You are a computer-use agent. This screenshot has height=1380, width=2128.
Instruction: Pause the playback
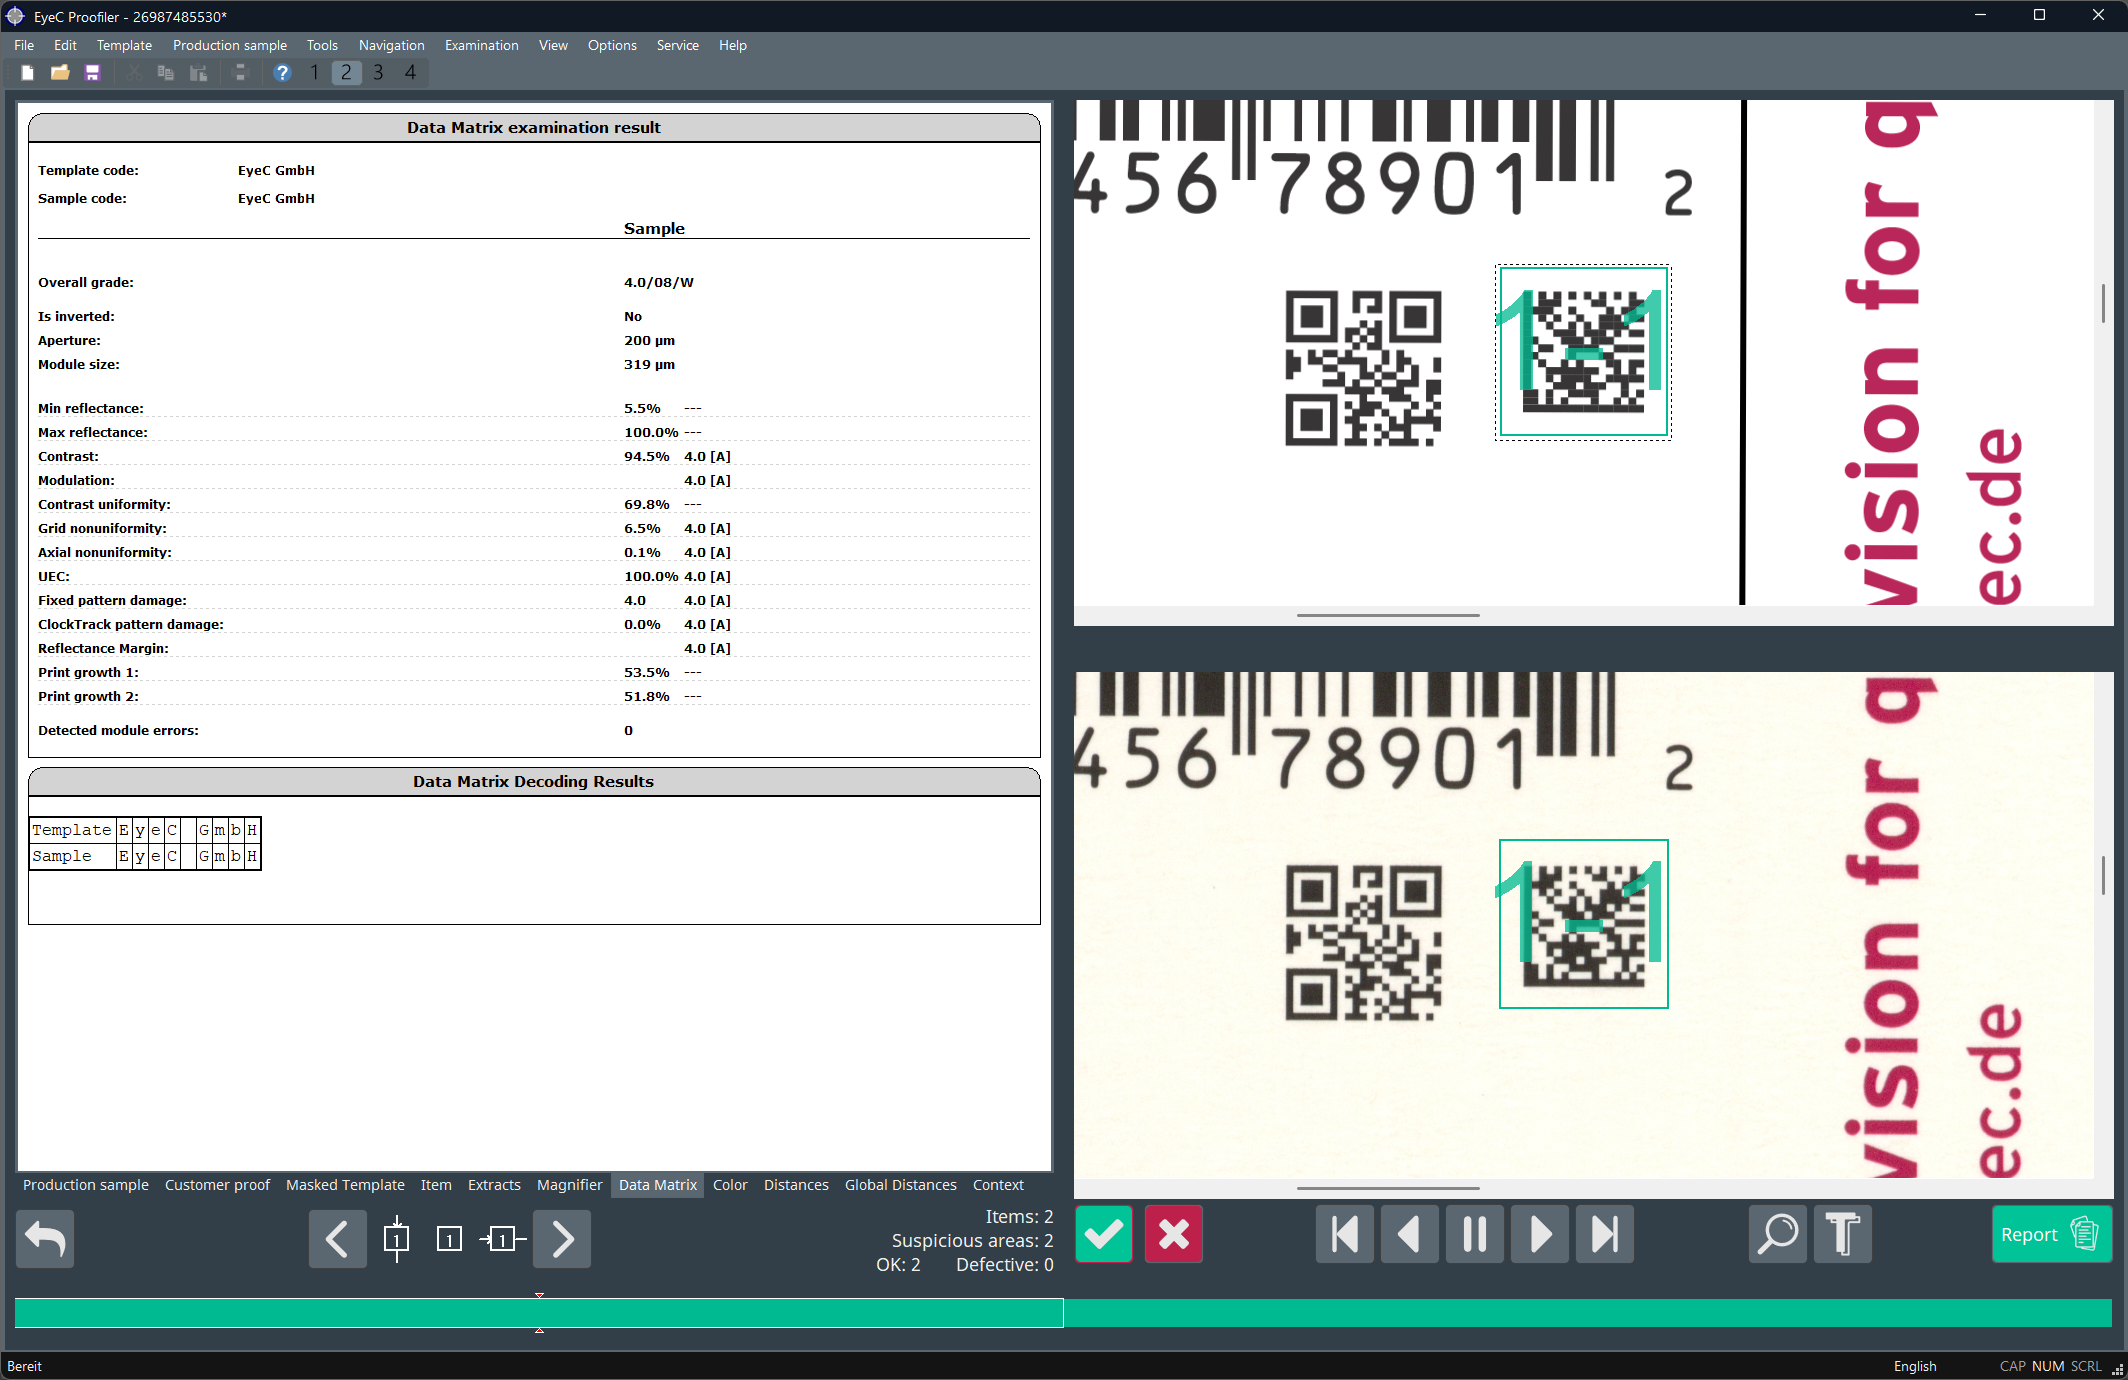click(1475, 1235)
